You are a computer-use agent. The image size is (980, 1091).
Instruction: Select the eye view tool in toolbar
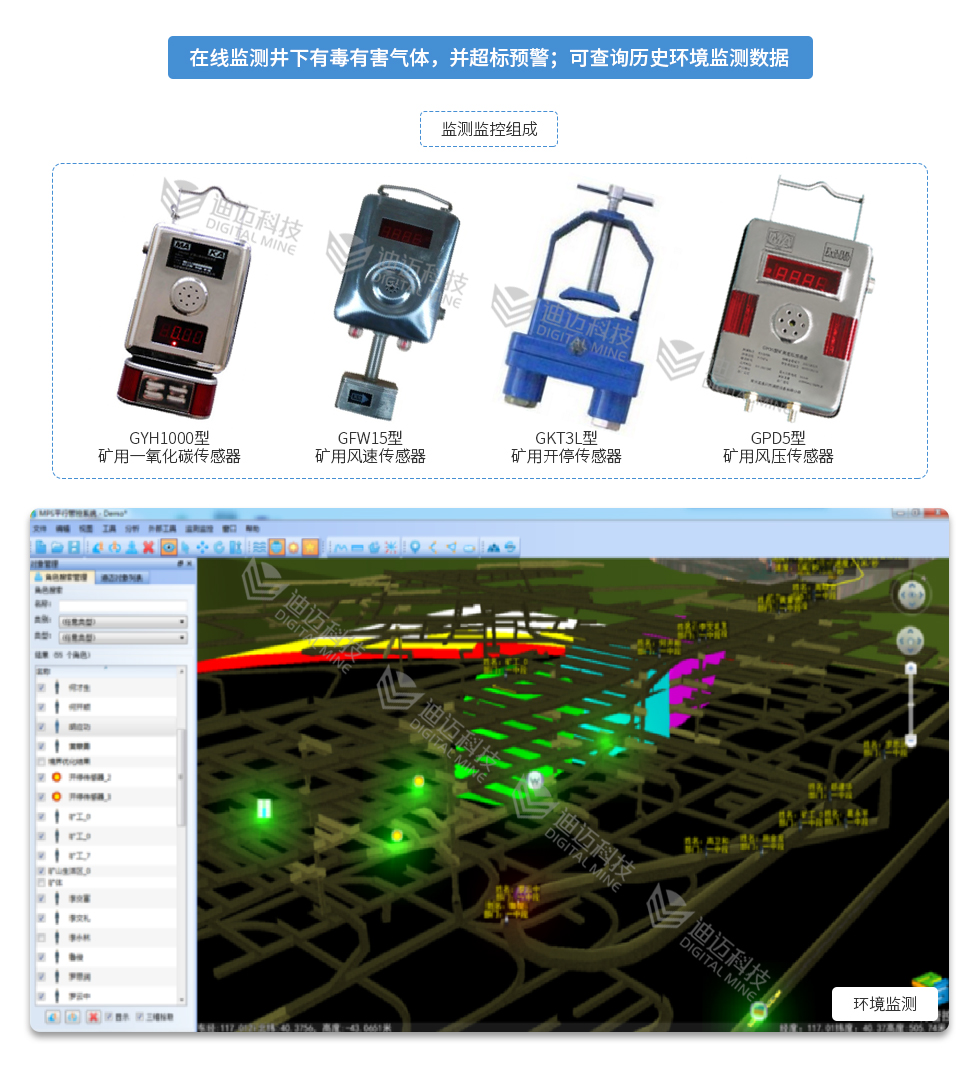click(169, 547)
